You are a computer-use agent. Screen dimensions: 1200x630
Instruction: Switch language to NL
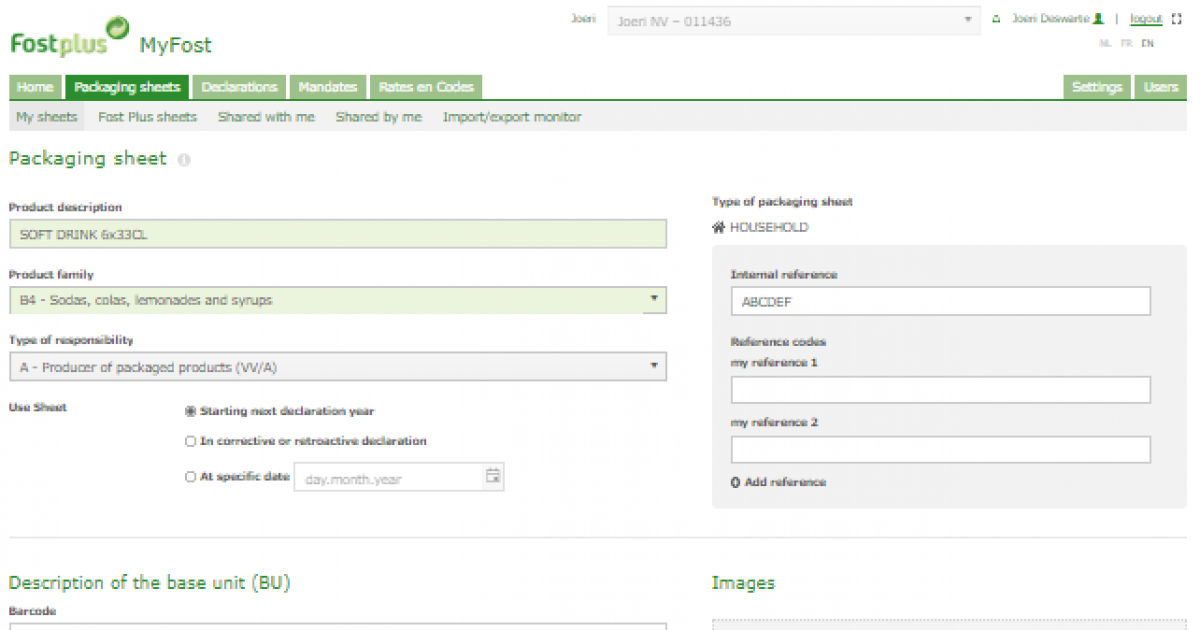pos(1104,44)
